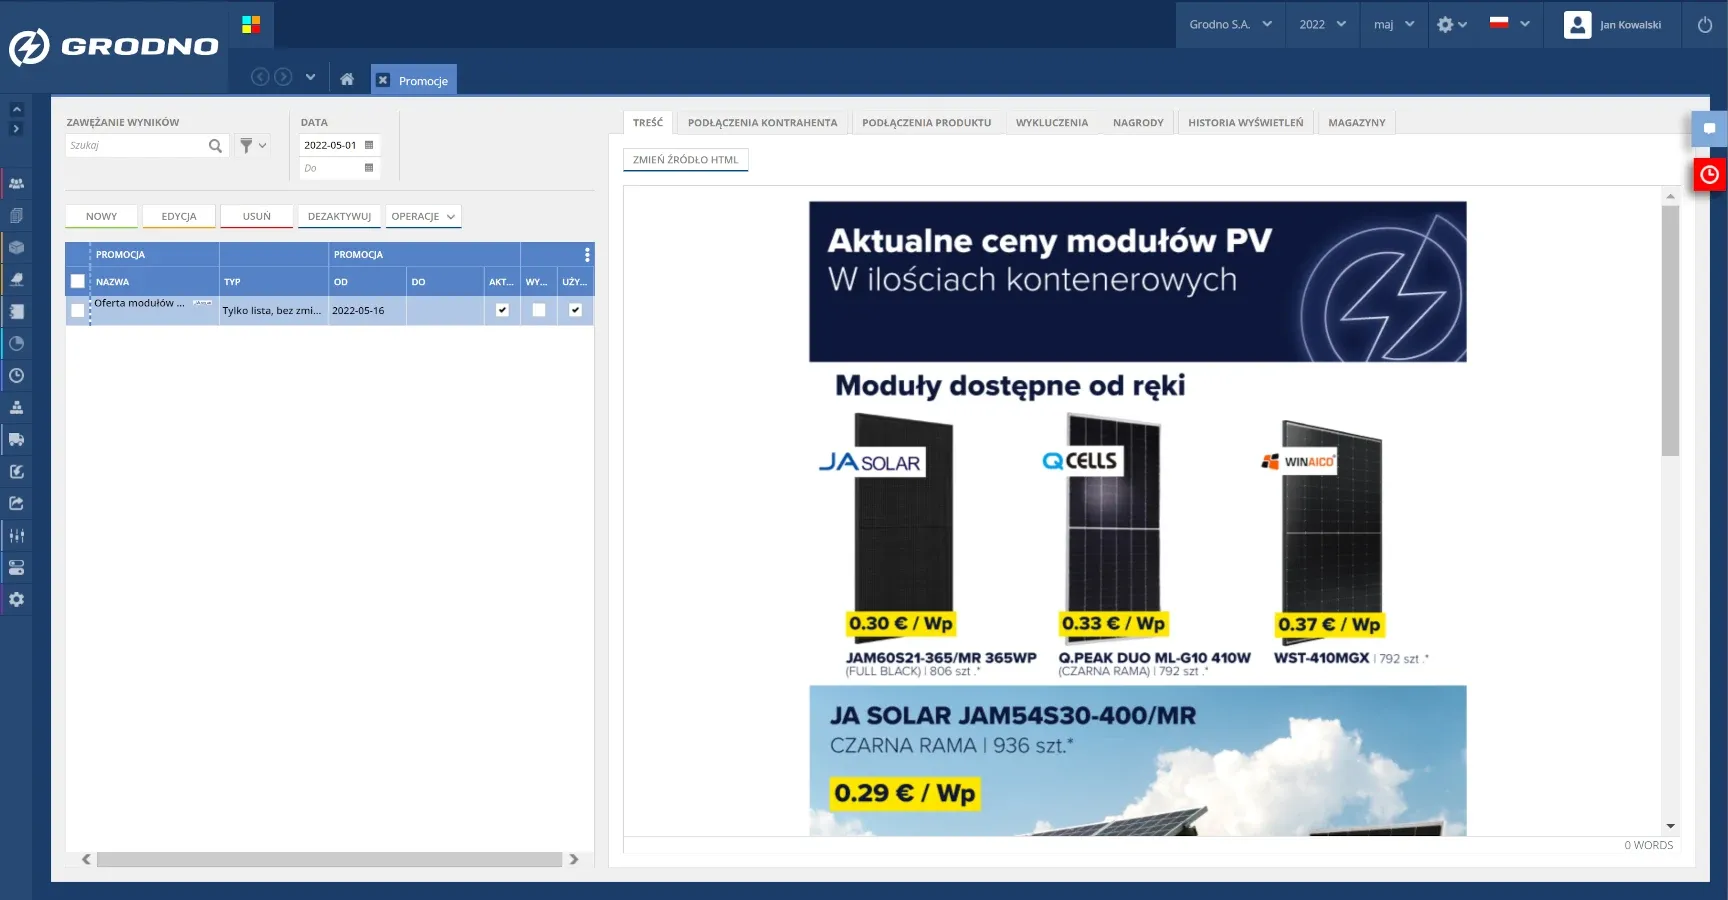Open calendar picker for start date
The width and height of the screenshot is (1728, 900).
[369, 145]
